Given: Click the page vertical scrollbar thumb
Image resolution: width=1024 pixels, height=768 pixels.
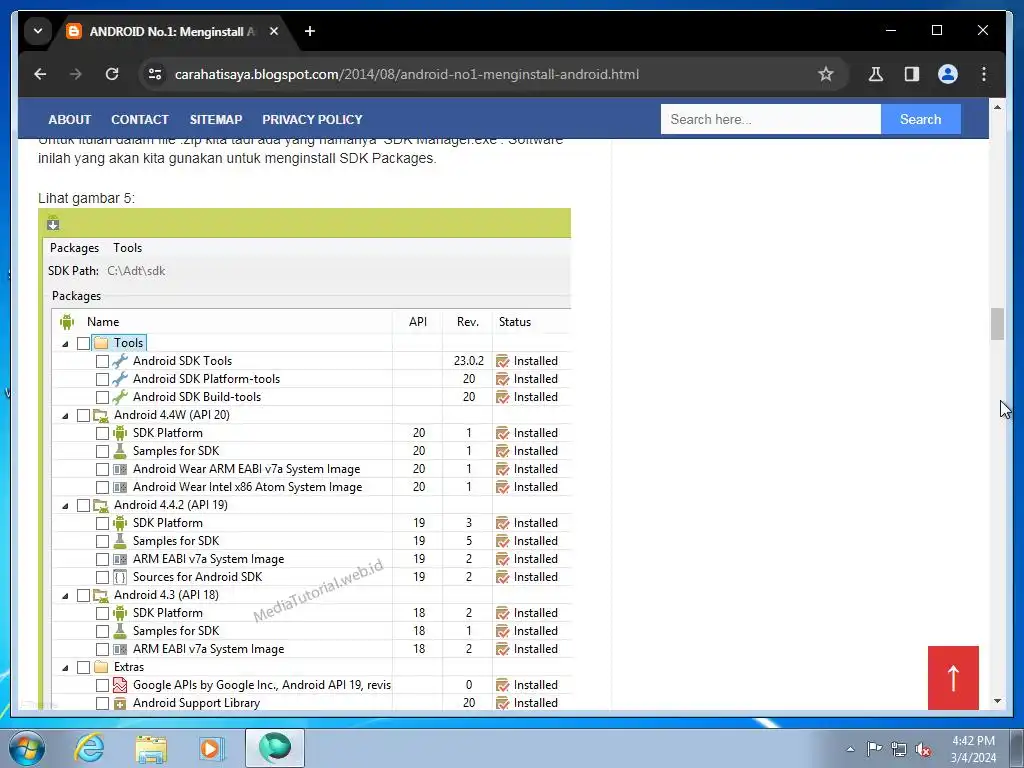Looking at the screenshot, I should point(997,324).
